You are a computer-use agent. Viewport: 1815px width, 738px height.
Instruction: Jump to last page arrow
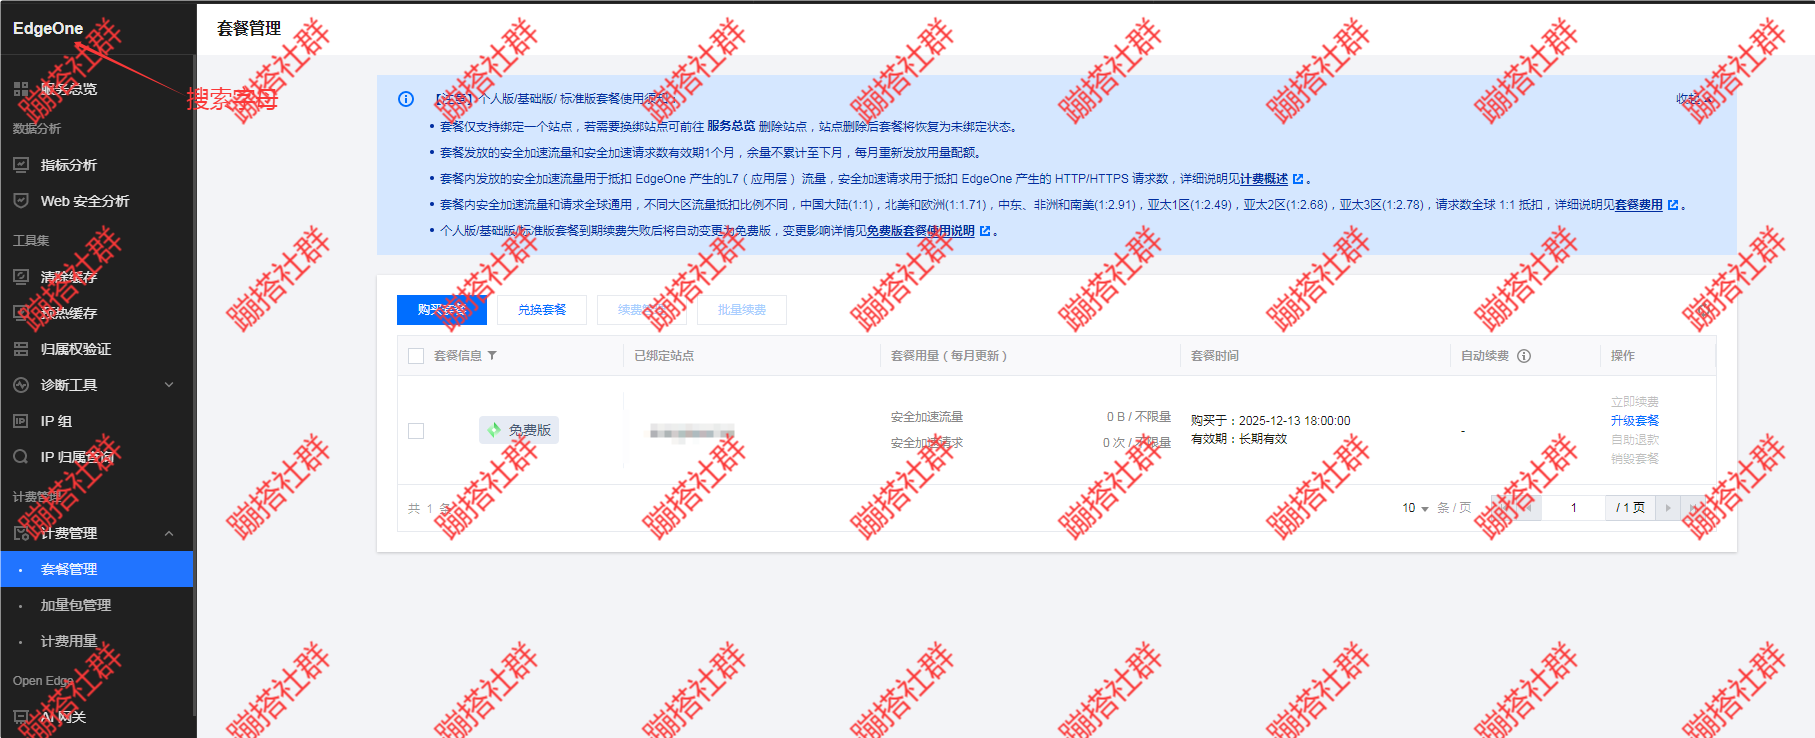pos(1693,508)
